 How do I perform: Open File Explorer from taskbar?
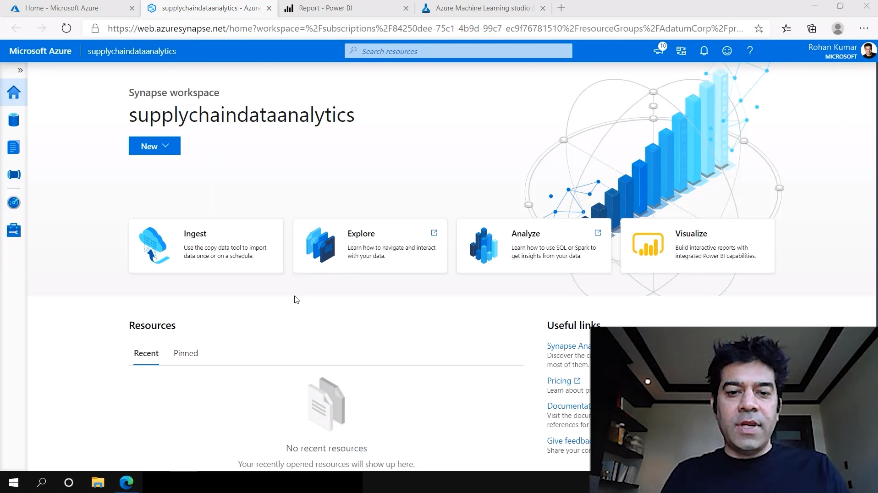point(98,482)
